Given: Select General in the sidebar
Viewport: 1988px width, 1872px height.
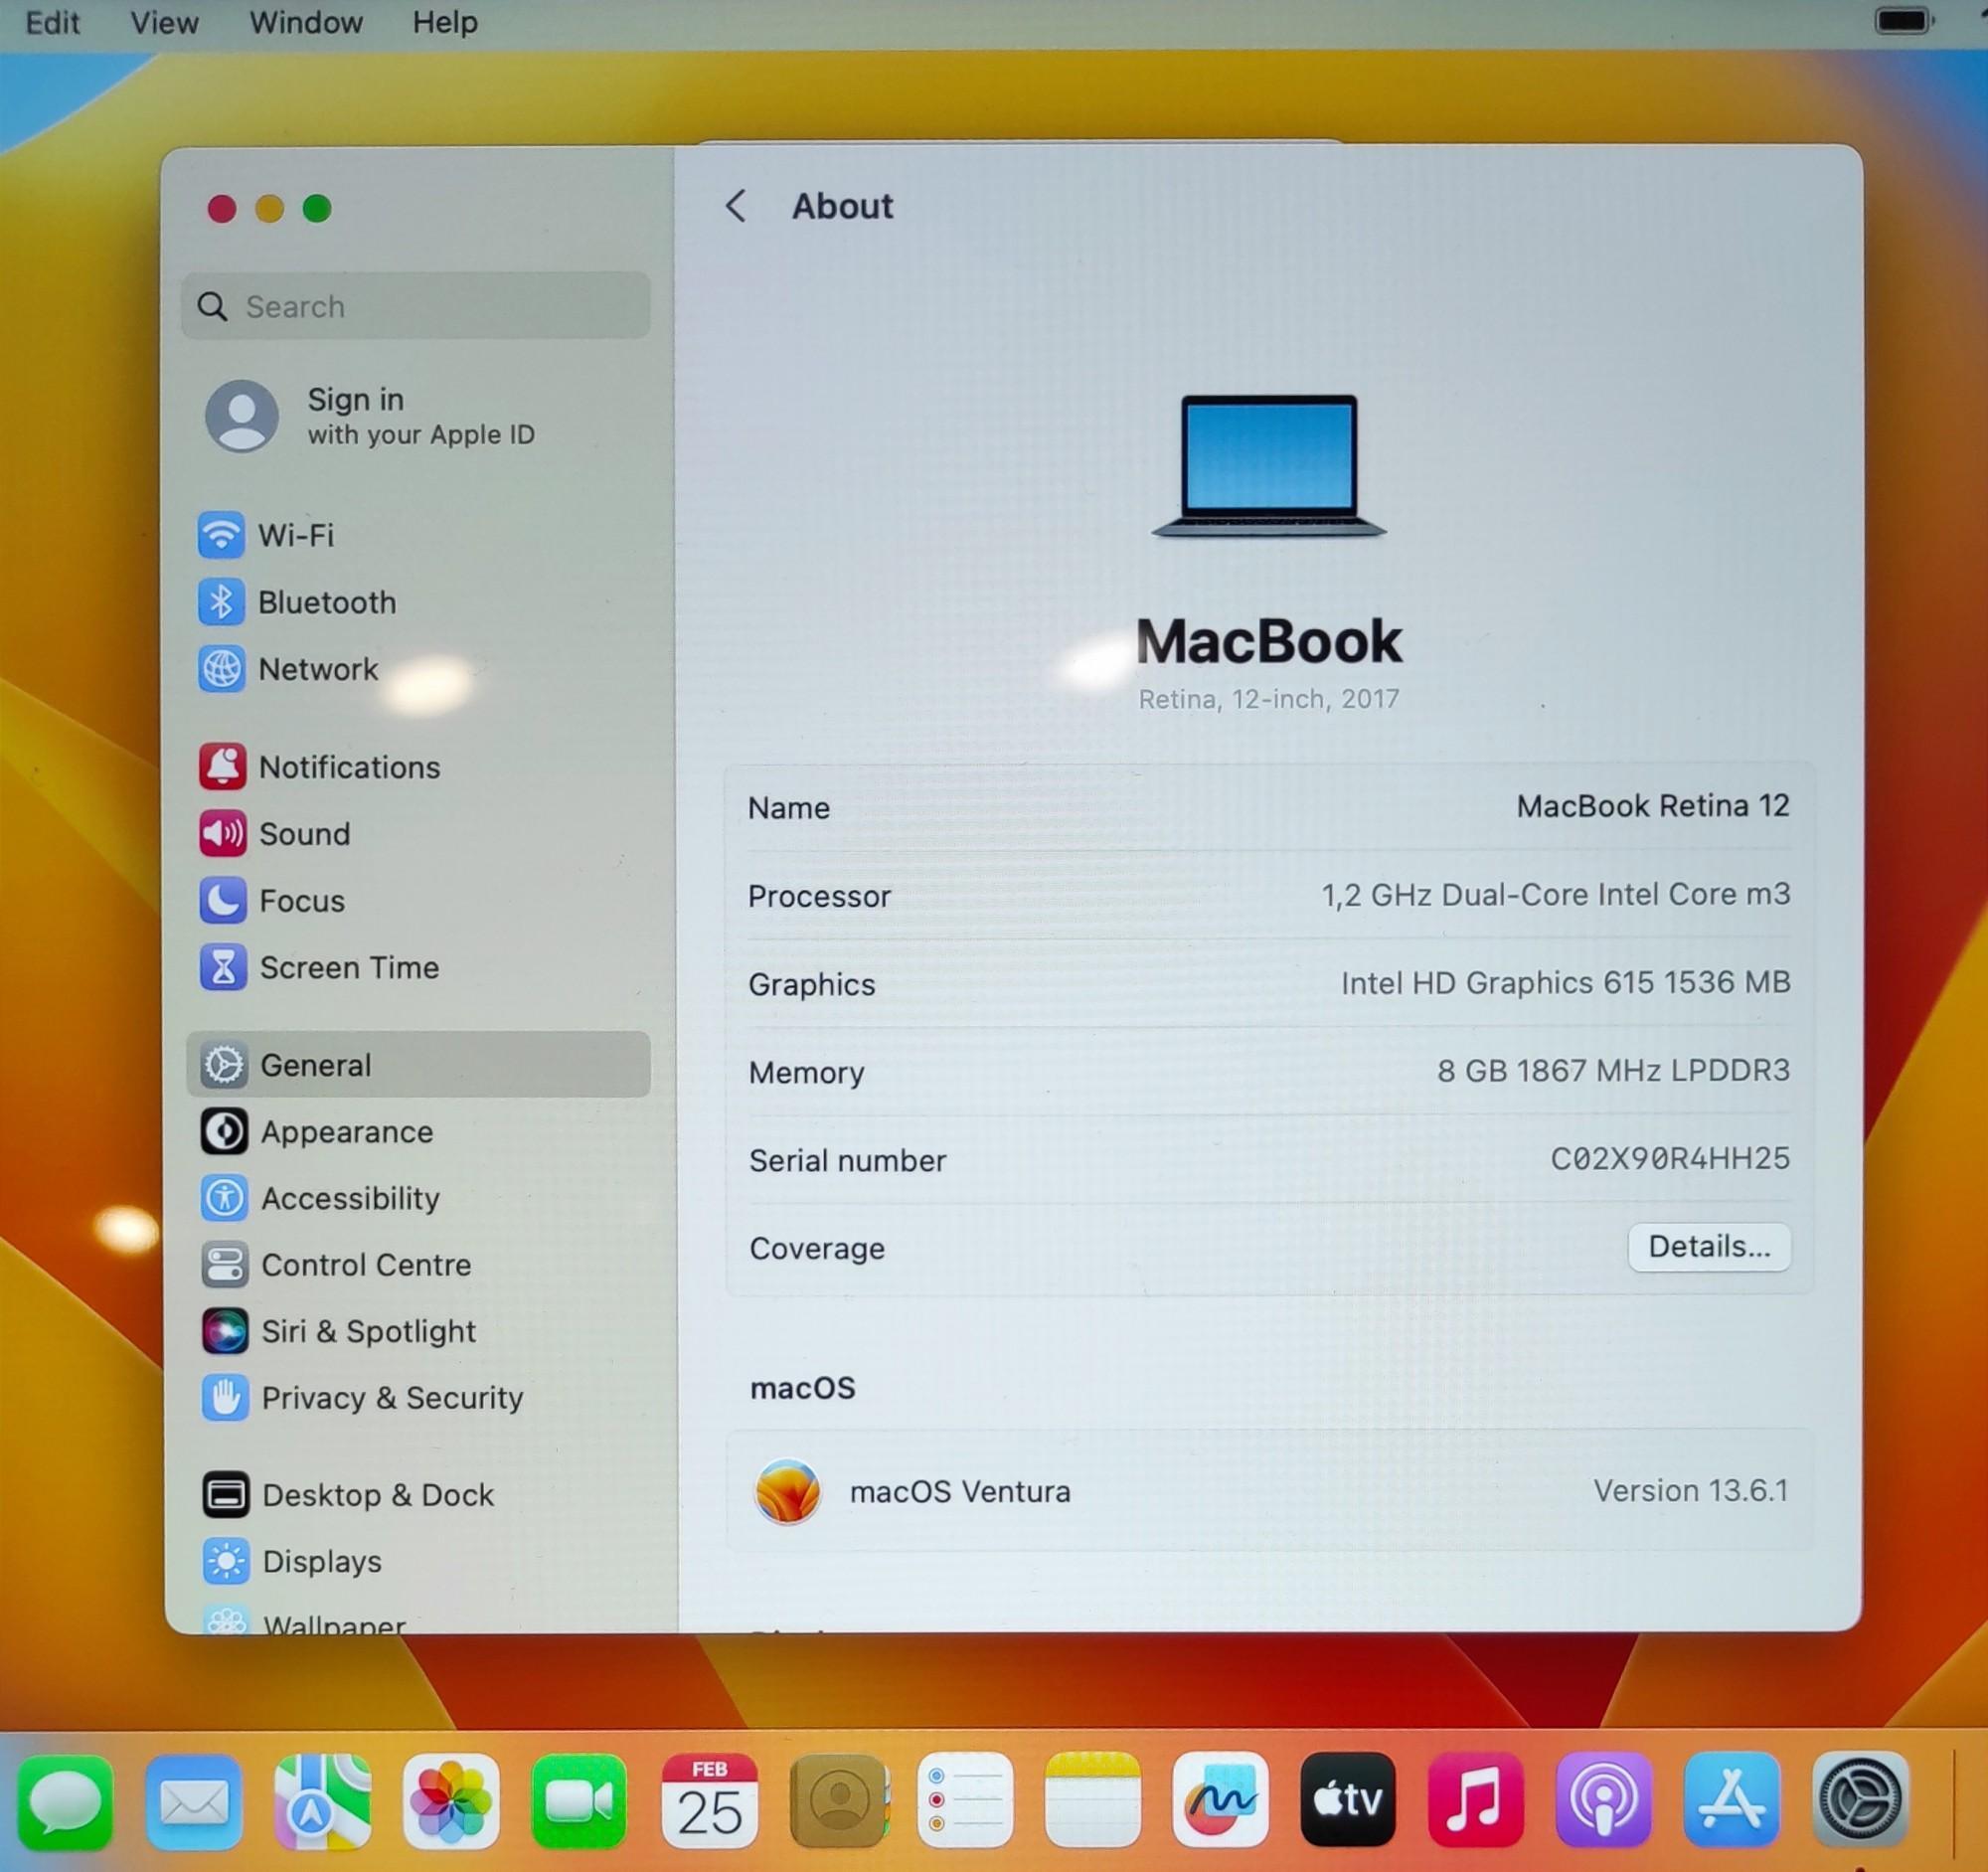Looking at the screenshot, I should 418,1065.
